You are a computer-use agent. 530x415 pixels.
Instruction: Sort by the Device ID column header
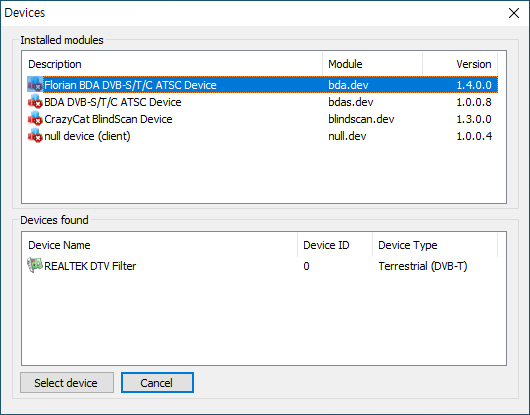[x=335, y=245]
